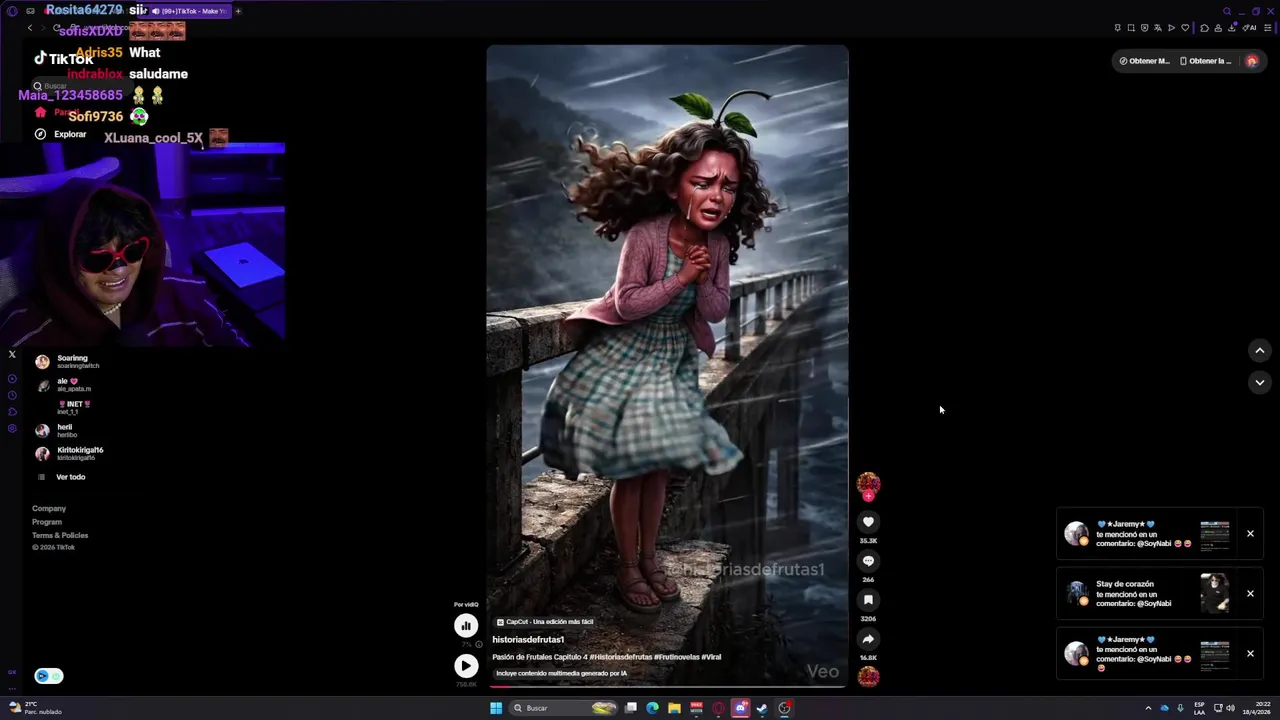Open Explorar in the TikTok sidebar

(61, 134)
